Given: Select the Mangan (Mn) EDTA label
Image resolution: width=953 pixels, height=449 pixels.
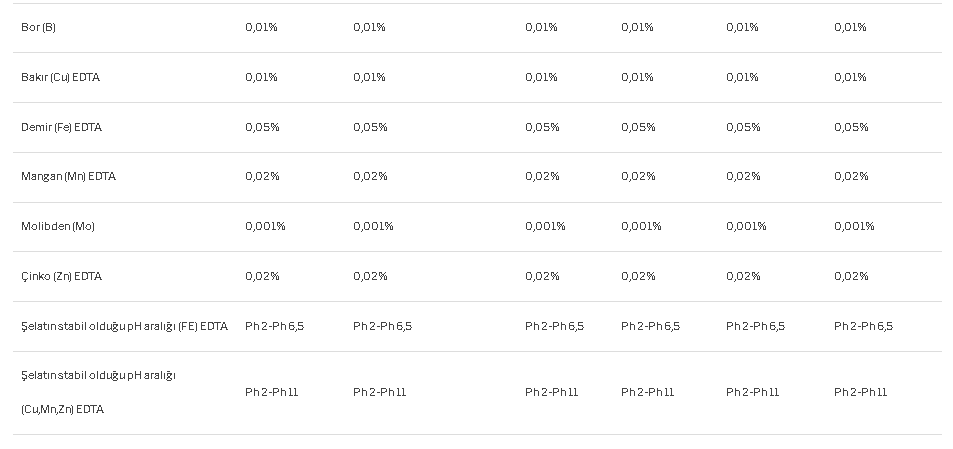Looking at the screenshot, I should (x=68, y=176).
